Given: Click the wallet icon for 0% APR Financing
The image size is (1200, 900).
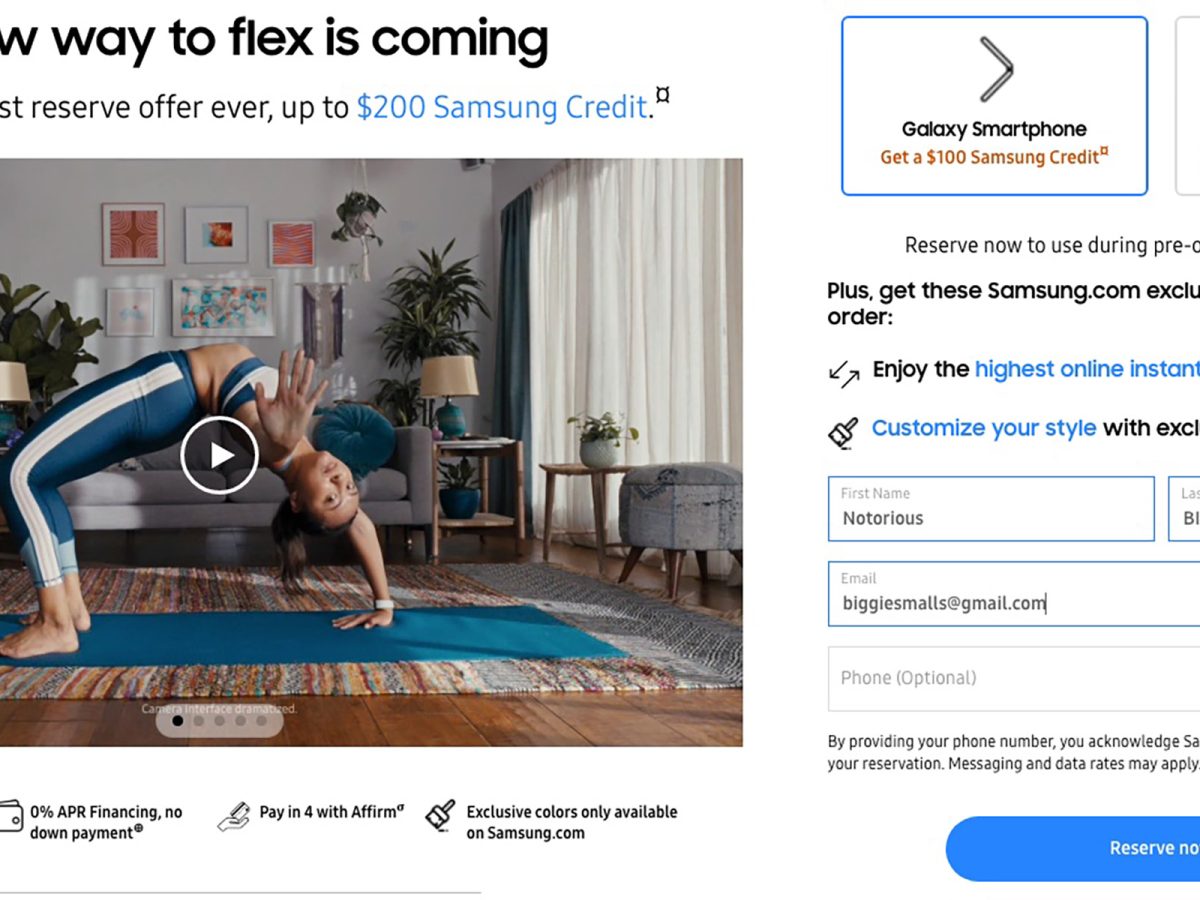Looking at the screenshot, I should (x=10, y=814).
